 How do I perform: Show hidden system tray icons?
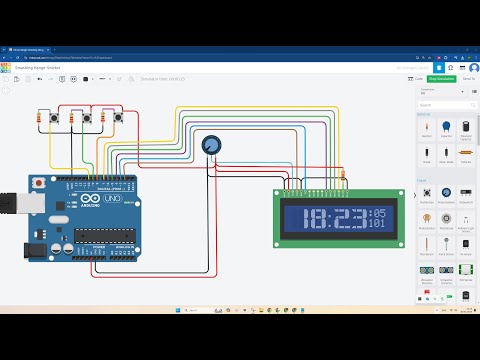pyautogui.click(x=437, y=310)
